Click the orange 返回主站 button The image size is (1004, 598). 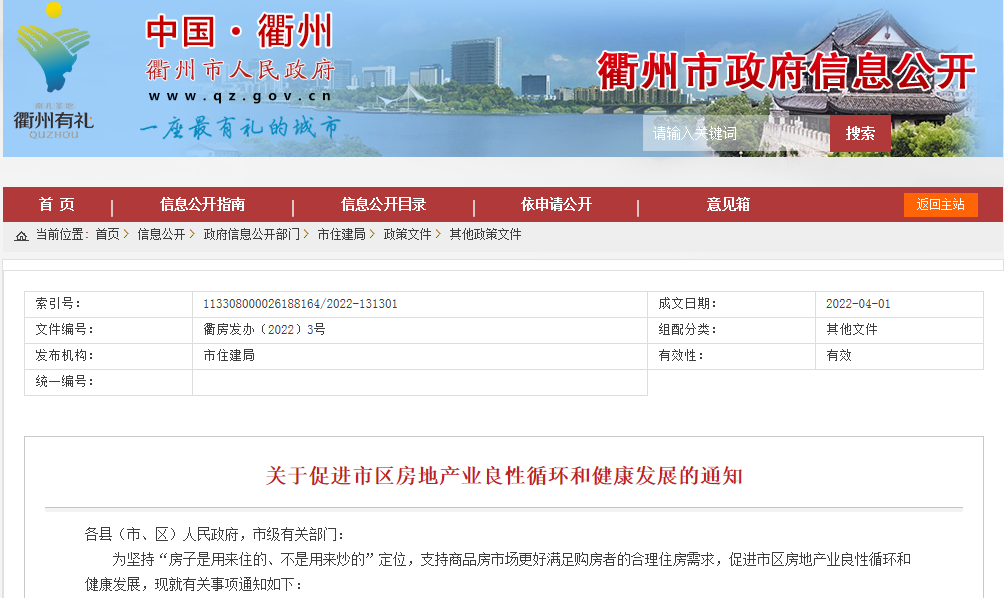click(940, 204)
